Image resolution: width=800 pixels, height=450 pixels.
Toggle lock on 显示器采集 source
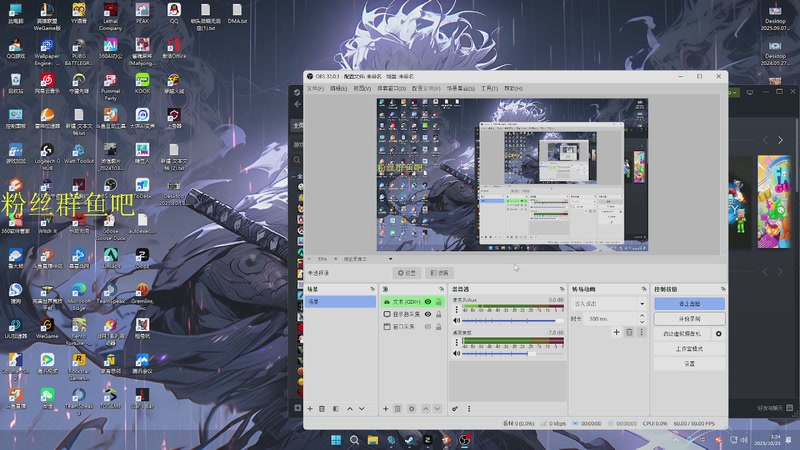pos(438,314)
